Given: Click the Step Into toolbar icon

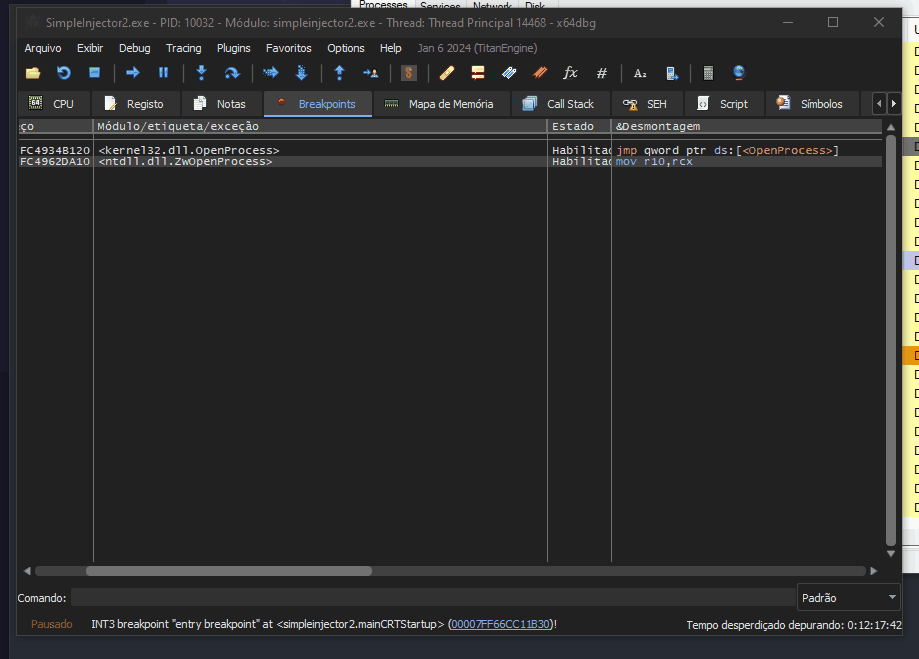Looking at the screenshot, I should click(201, 73).
